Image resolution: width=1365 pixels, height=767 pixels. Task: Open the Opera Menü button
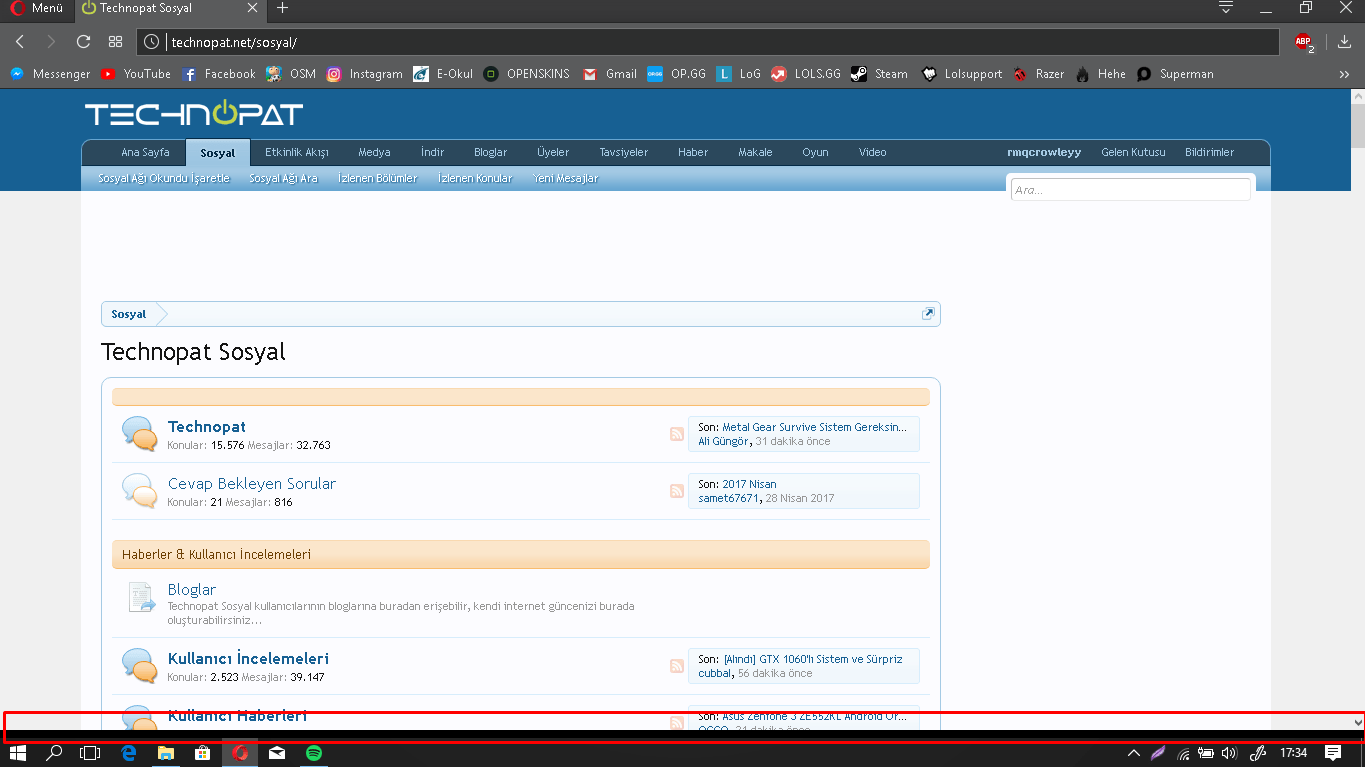tap(36, 8)
